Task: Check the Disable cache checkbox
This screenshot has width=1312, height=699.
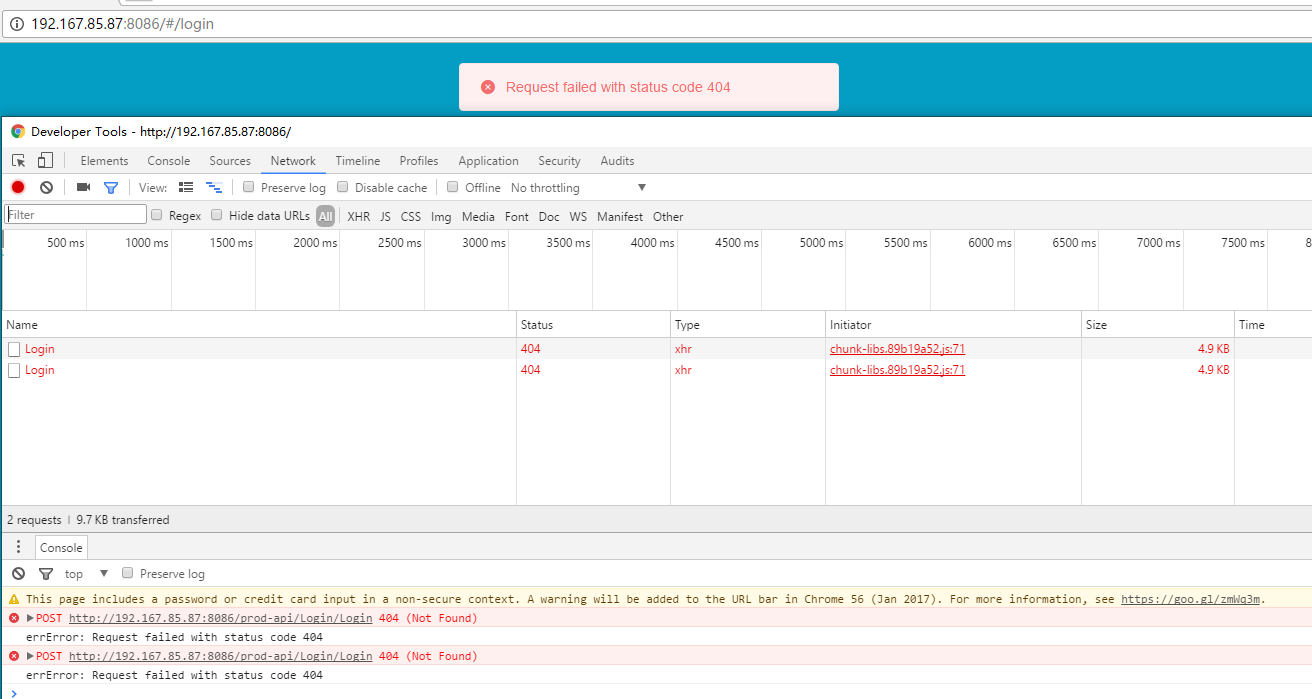Action: [343, 187]
